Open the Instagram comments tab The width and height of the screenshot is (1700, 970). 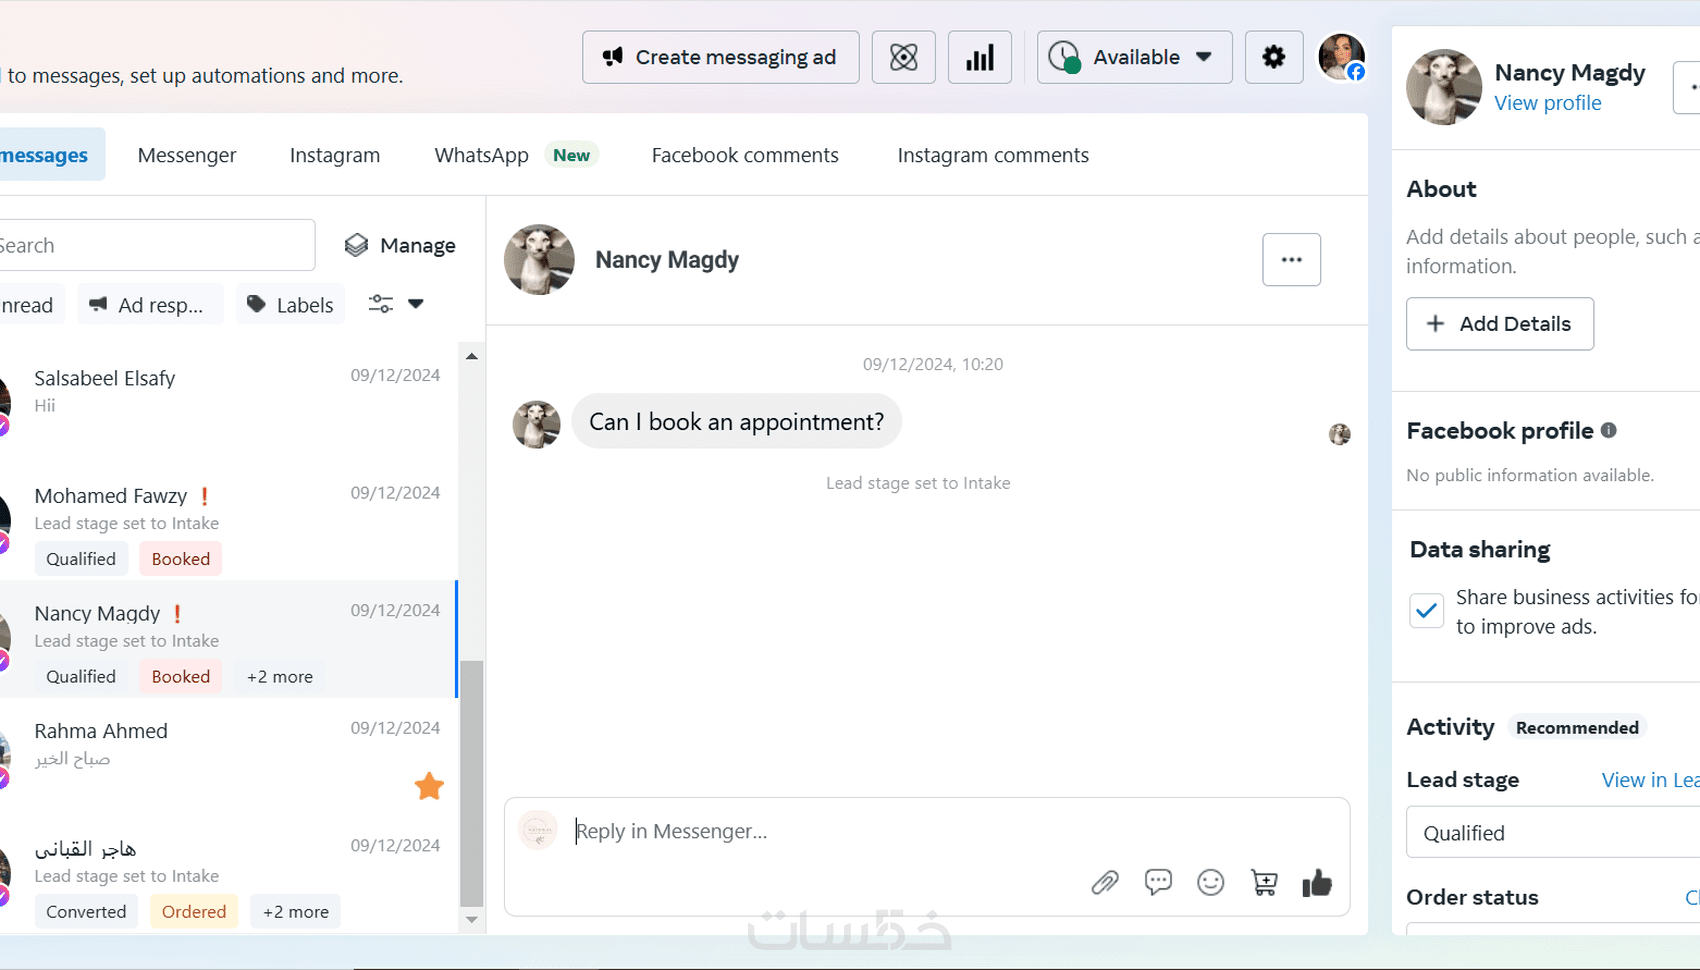click(x=993, y=155)
